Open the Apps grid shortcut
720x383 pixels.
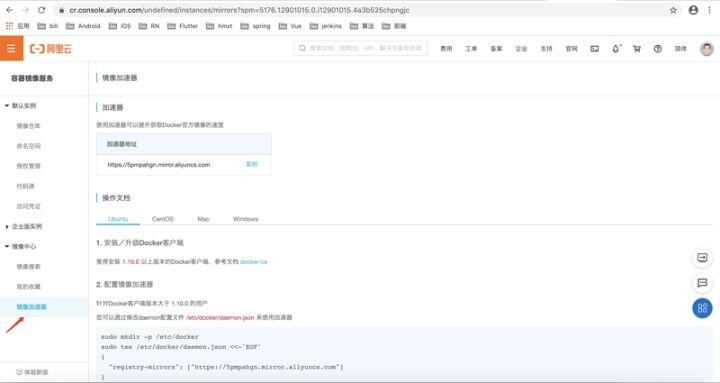click(17, 26)
